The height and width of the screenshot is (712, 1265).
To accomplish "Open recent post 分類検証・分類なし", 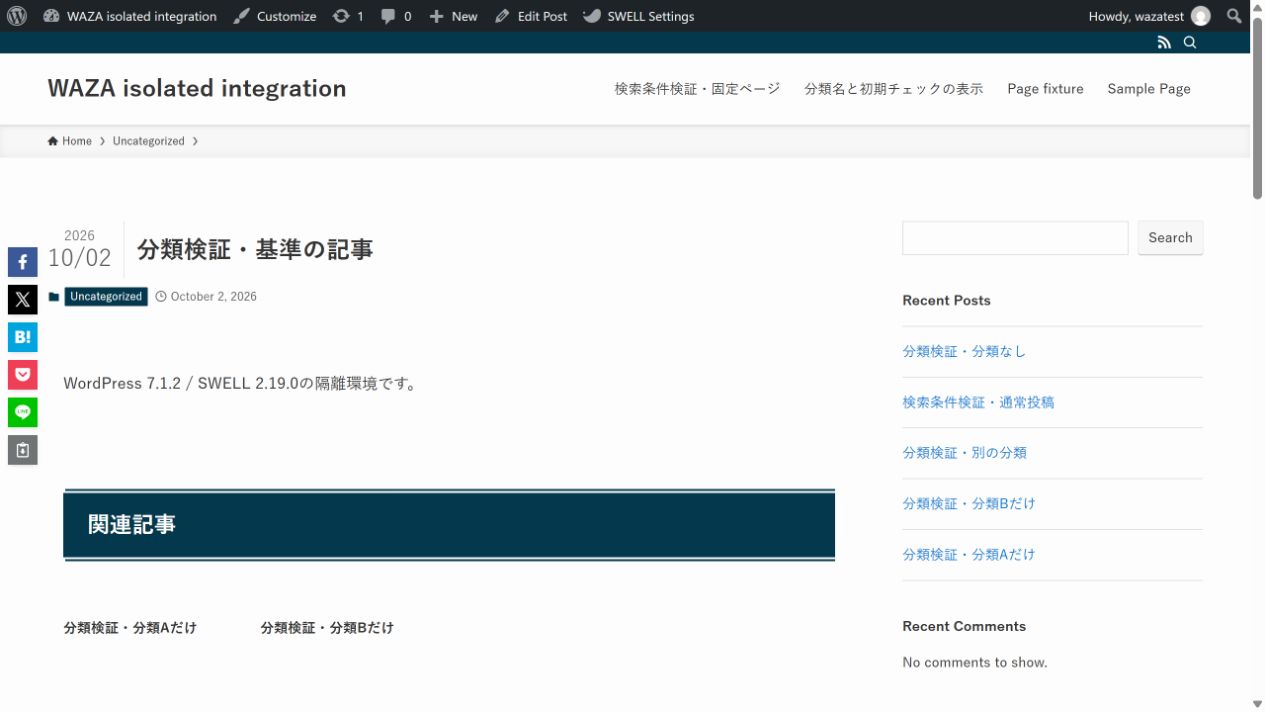I will (x=964, y=351).
